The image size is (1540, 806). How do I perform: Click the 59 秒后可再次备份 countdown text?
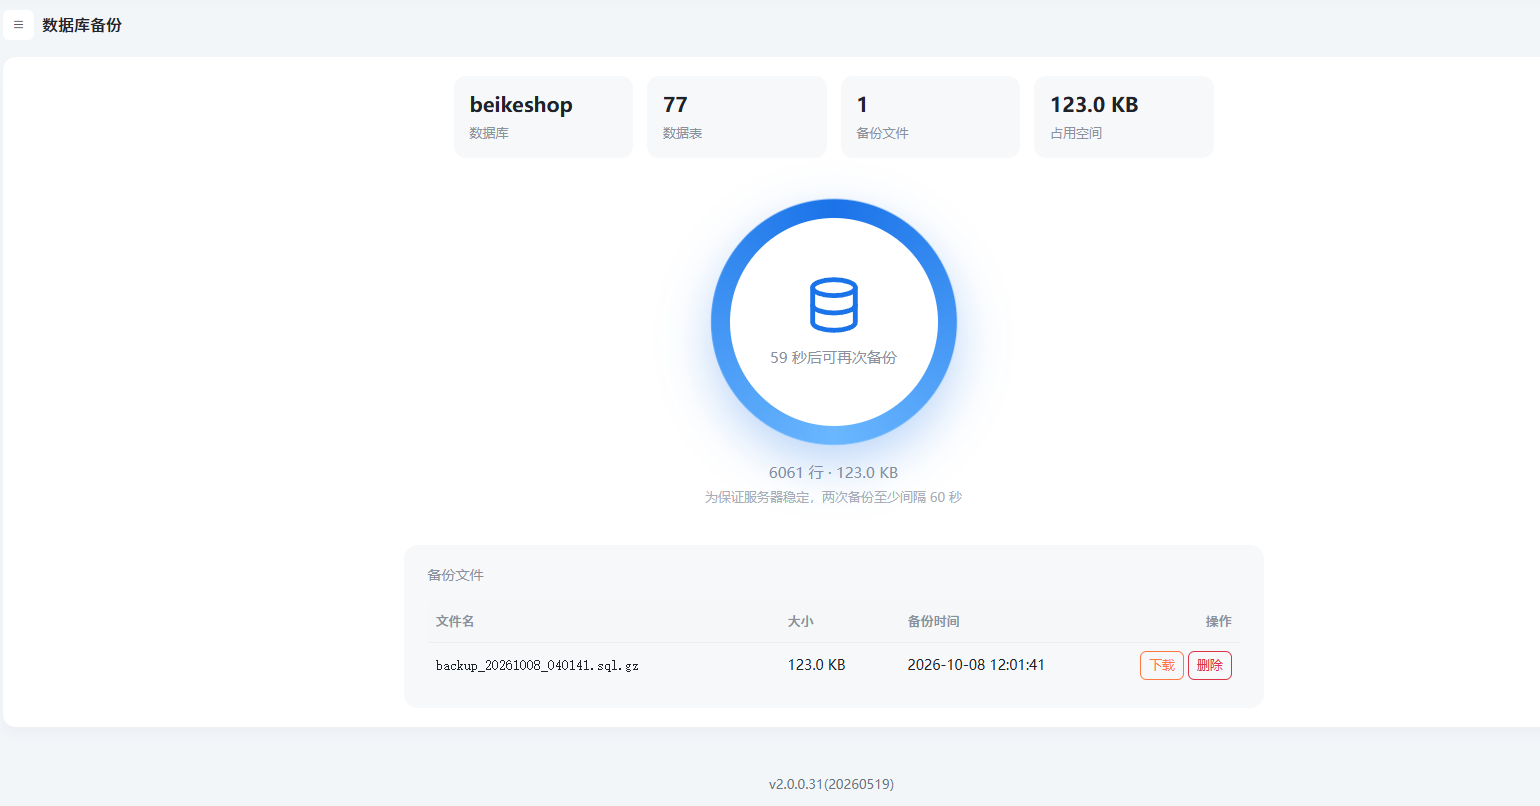833,357
